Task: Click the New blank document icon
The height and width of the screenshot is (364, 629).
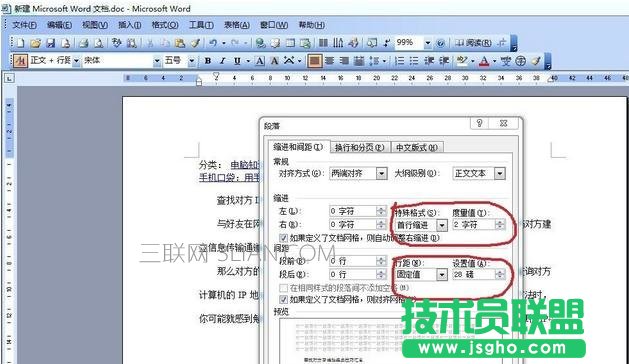Action: point(20,43)
